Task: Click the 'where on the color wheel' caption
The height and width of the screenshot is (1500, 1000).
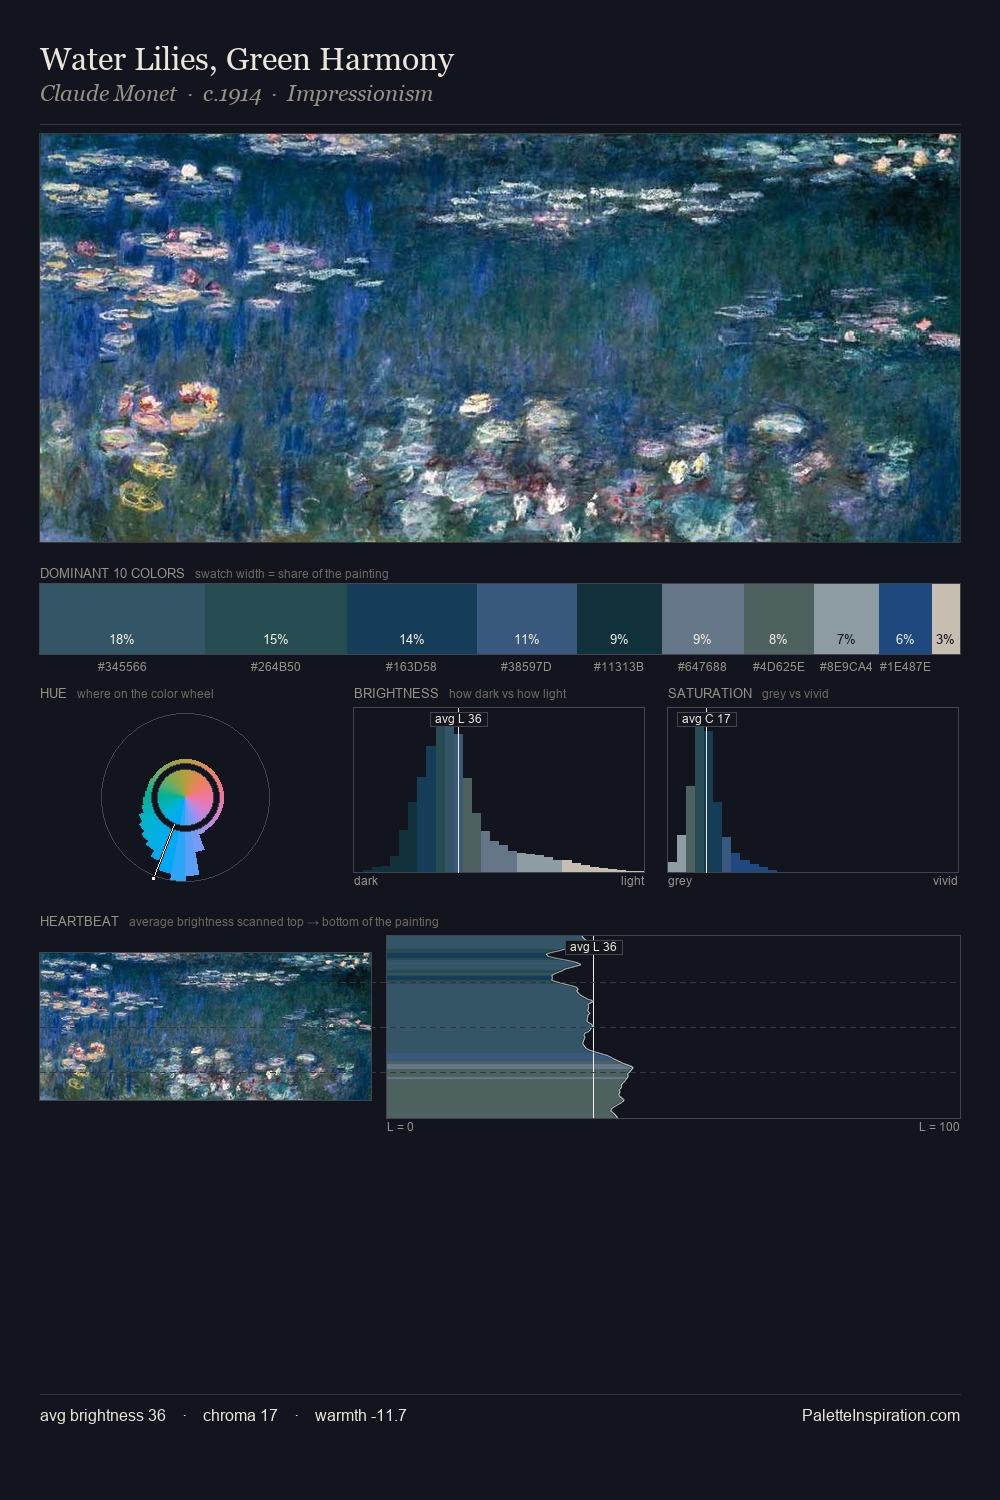Action: click(x=145, y=694)
